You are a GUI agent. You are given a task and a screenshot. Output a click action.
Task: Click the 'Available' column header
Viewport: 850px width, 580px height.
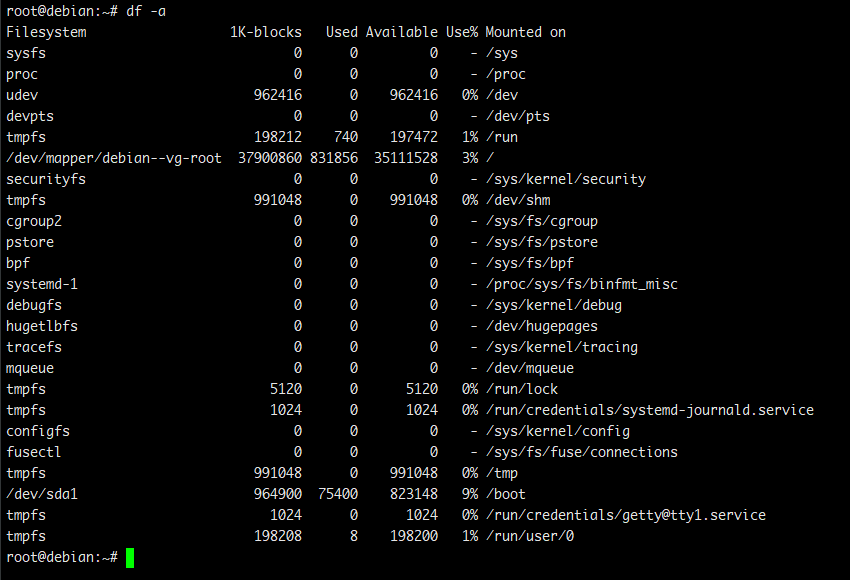click(401, 32)
